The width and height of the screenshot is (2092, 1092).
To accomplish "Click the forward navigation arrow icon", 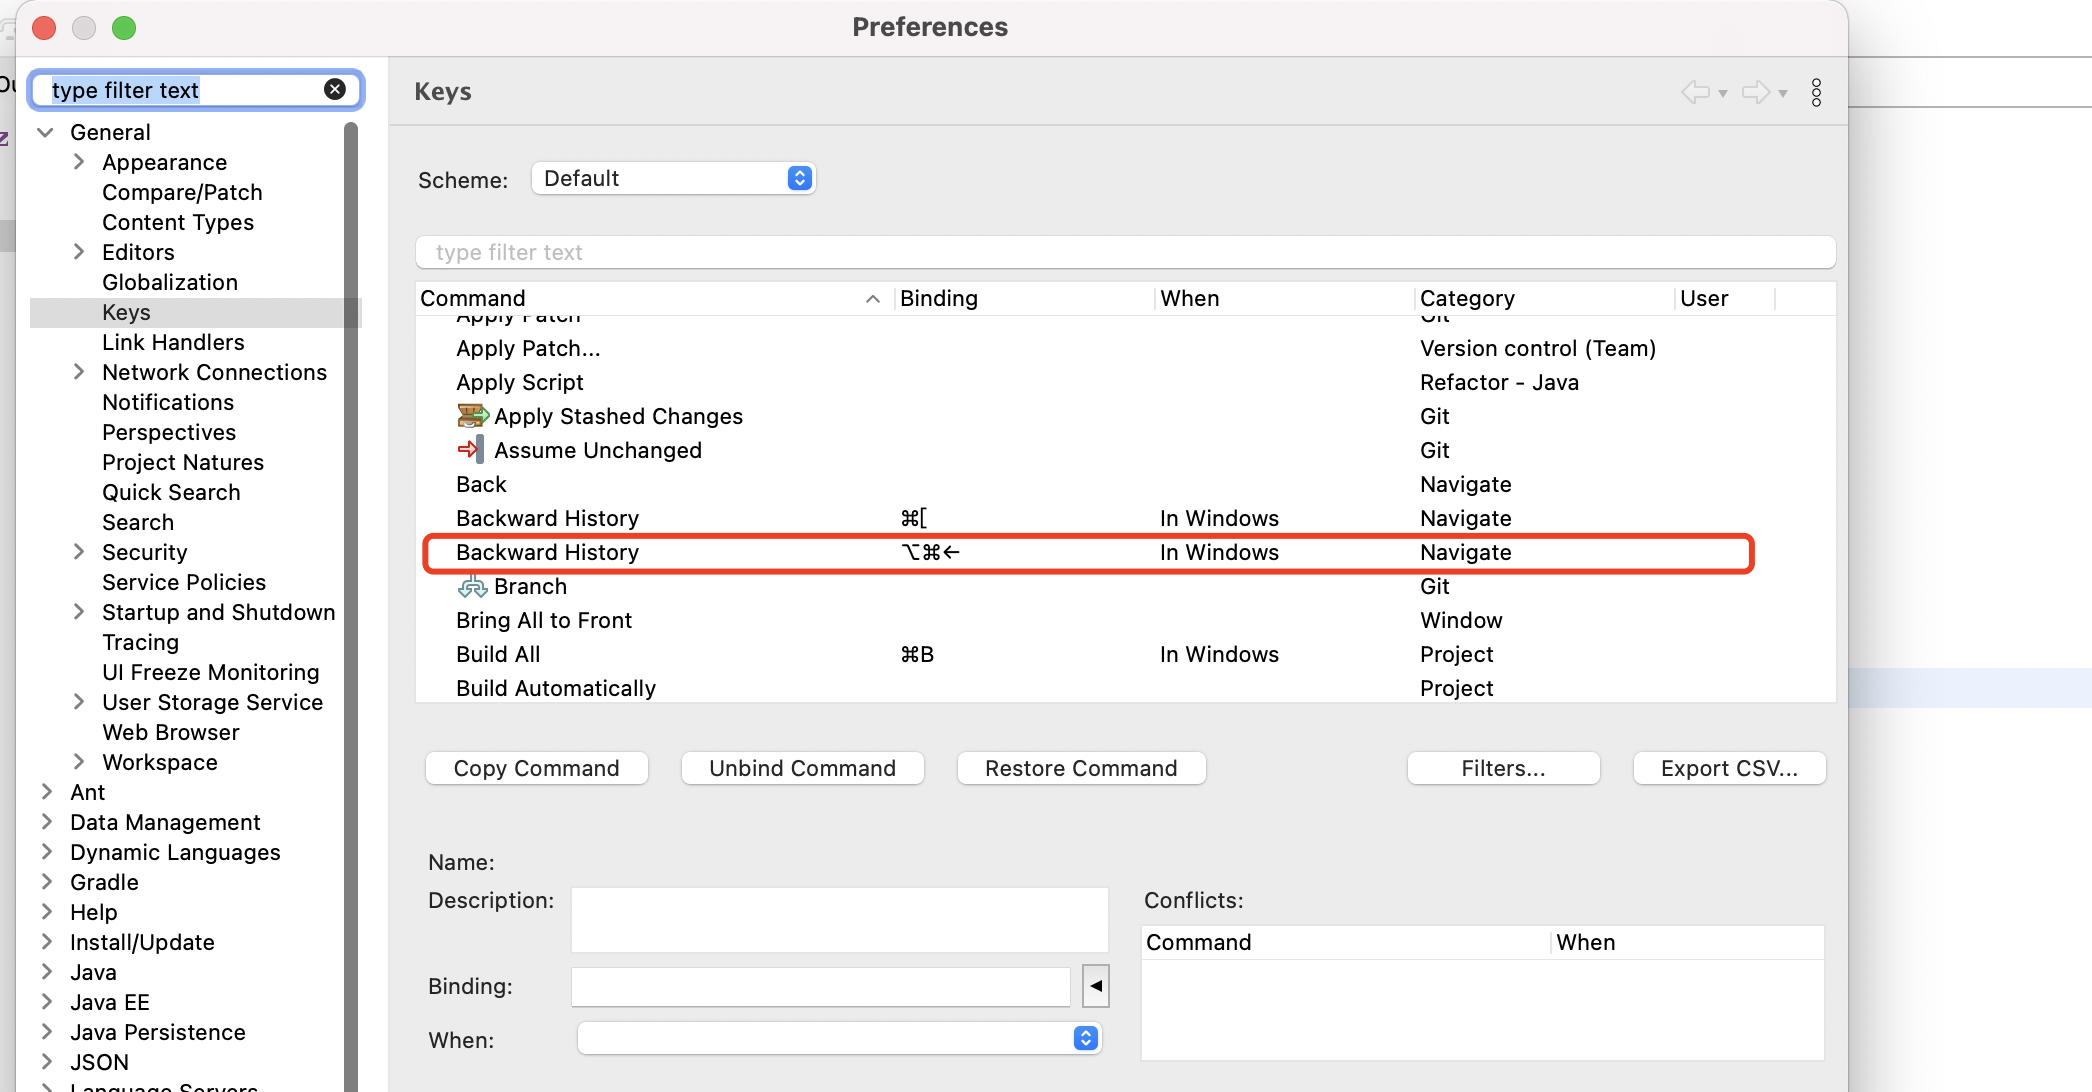I will pos(1755,92).
